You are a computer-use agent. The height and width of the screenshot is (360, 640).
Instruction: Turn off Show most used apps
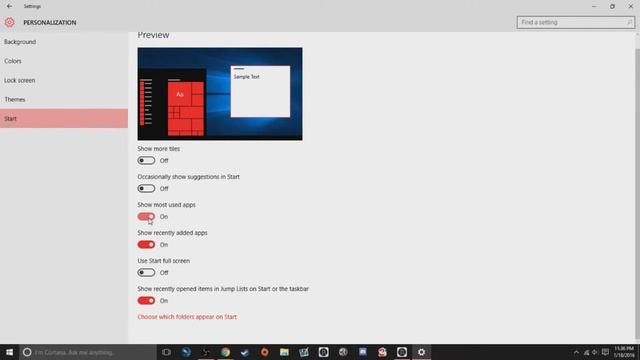[146, 217]
